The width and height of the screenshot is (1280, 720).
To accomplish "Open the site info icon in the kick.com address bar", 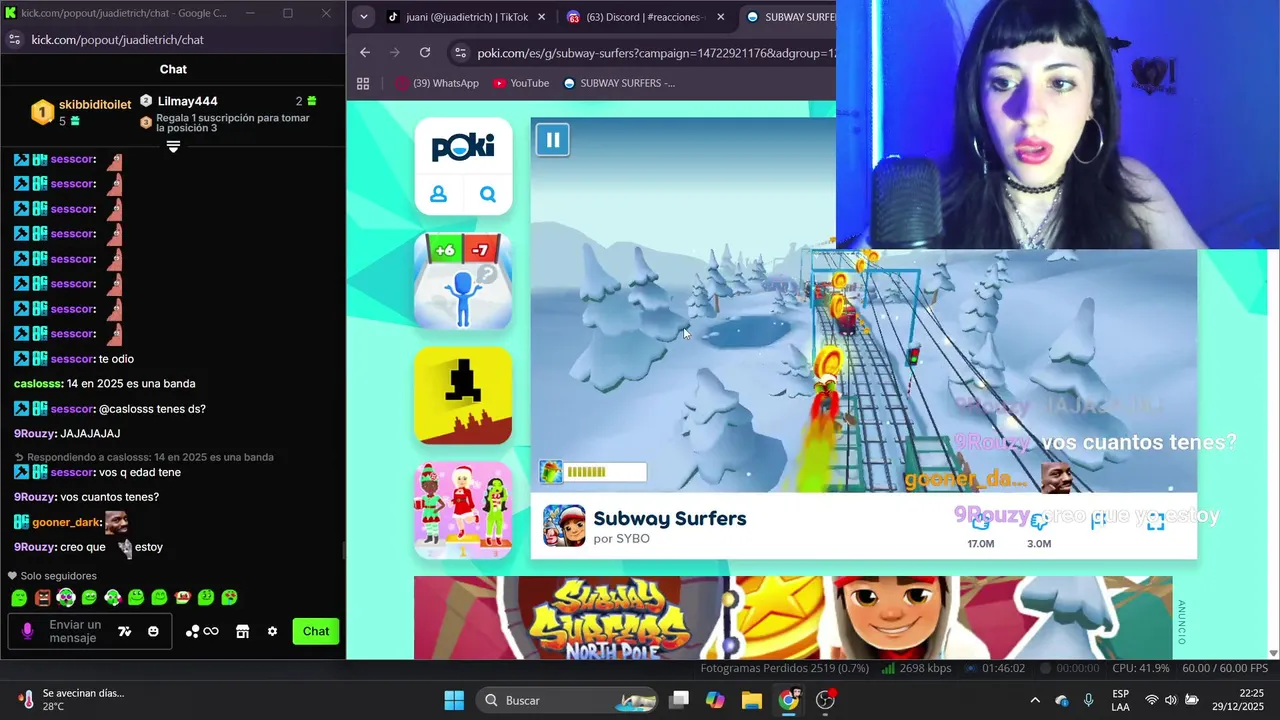I will (x=14, y=39).
